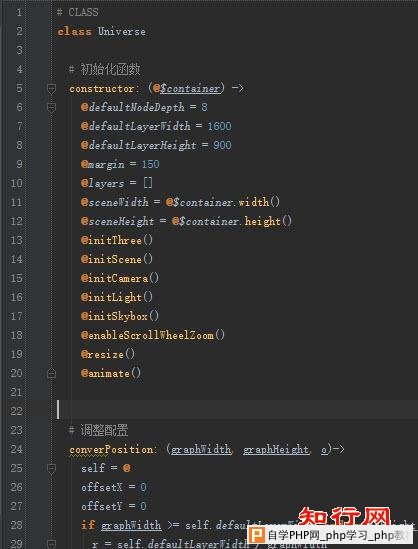The image size is (418, 549).
Task: Collapse the constructor fold marker on line 5
Action: [x=51, y=88]
